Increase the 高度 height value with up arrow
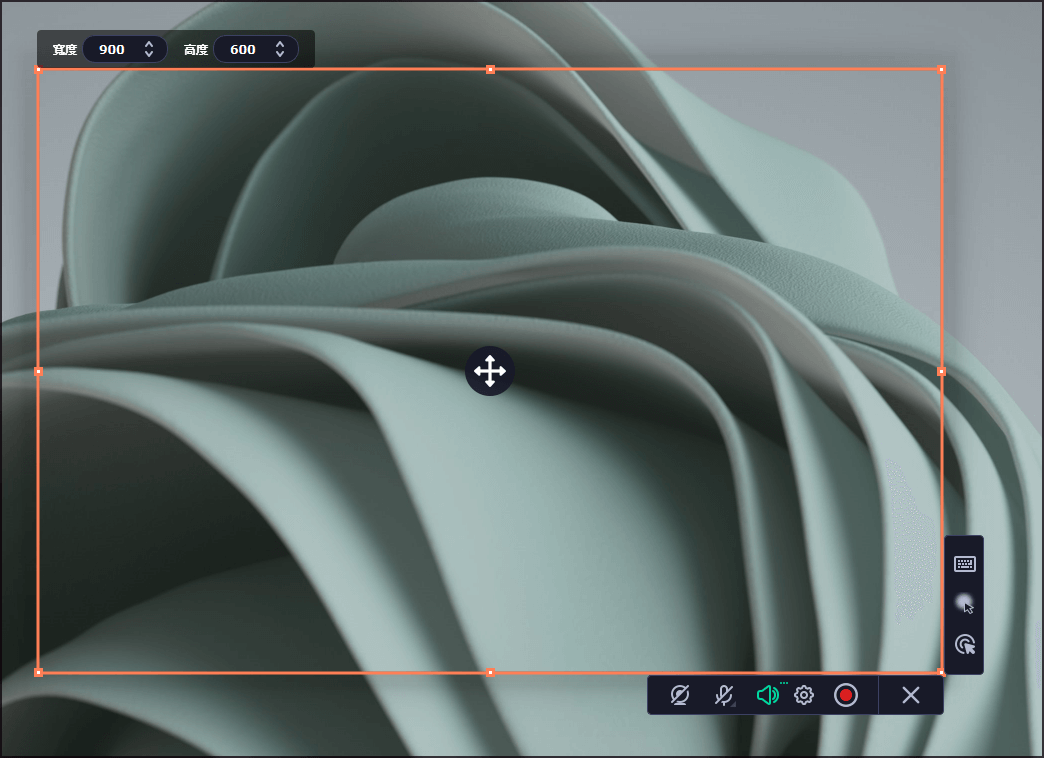1044x758 pixels. click(280, 44)
